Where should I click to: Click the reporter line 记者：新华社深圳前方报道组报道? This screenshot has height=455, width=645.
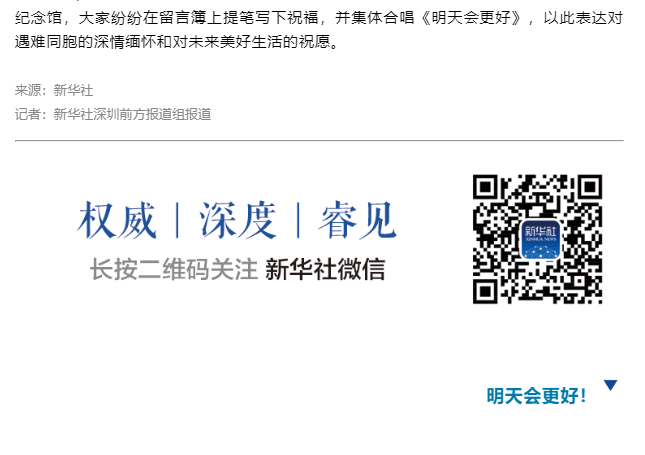tap(113, 114)
